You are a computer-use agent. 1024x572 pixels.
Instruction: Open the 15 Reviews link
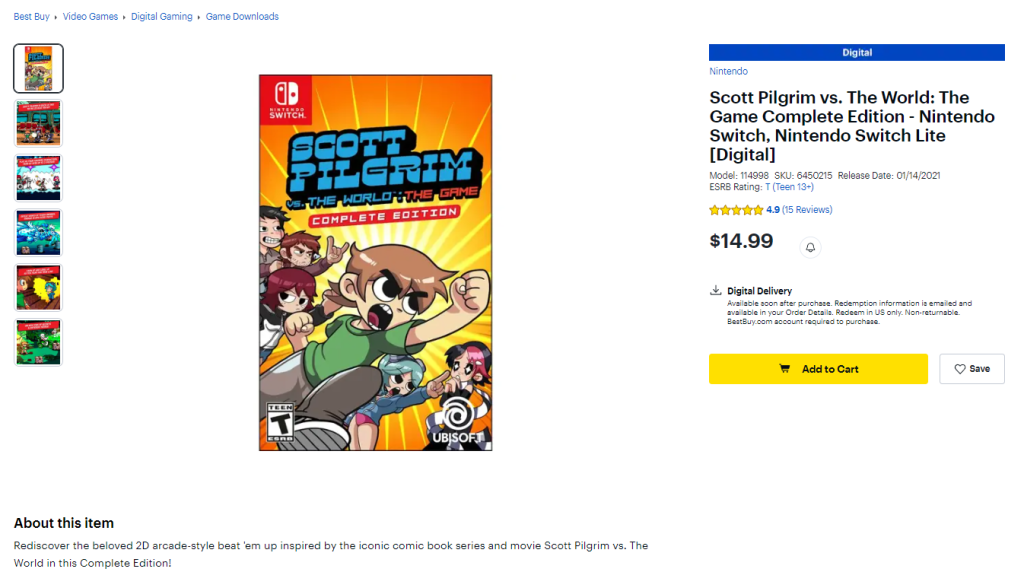(807, 210)
